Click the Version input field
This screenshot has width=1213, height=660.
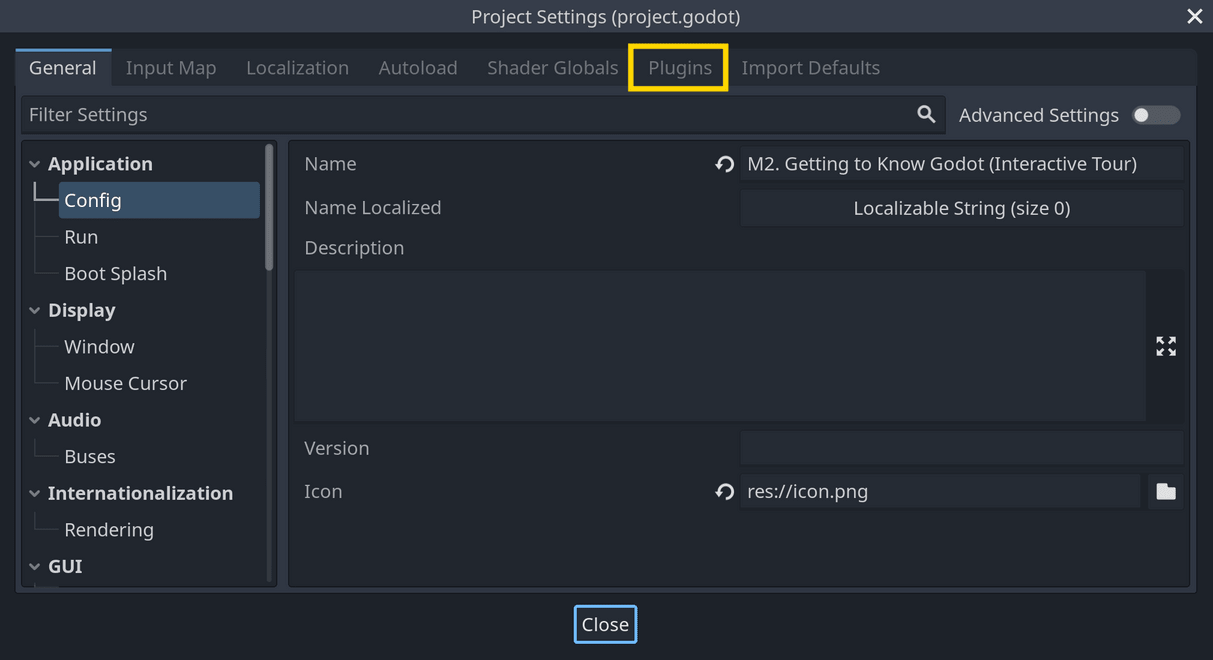coord(962,448)
